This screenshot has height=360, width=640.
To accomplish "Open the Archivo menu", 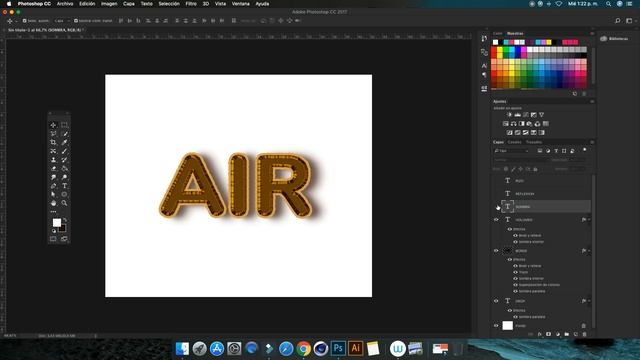I will pyautogui.click(x=65, y=4).
